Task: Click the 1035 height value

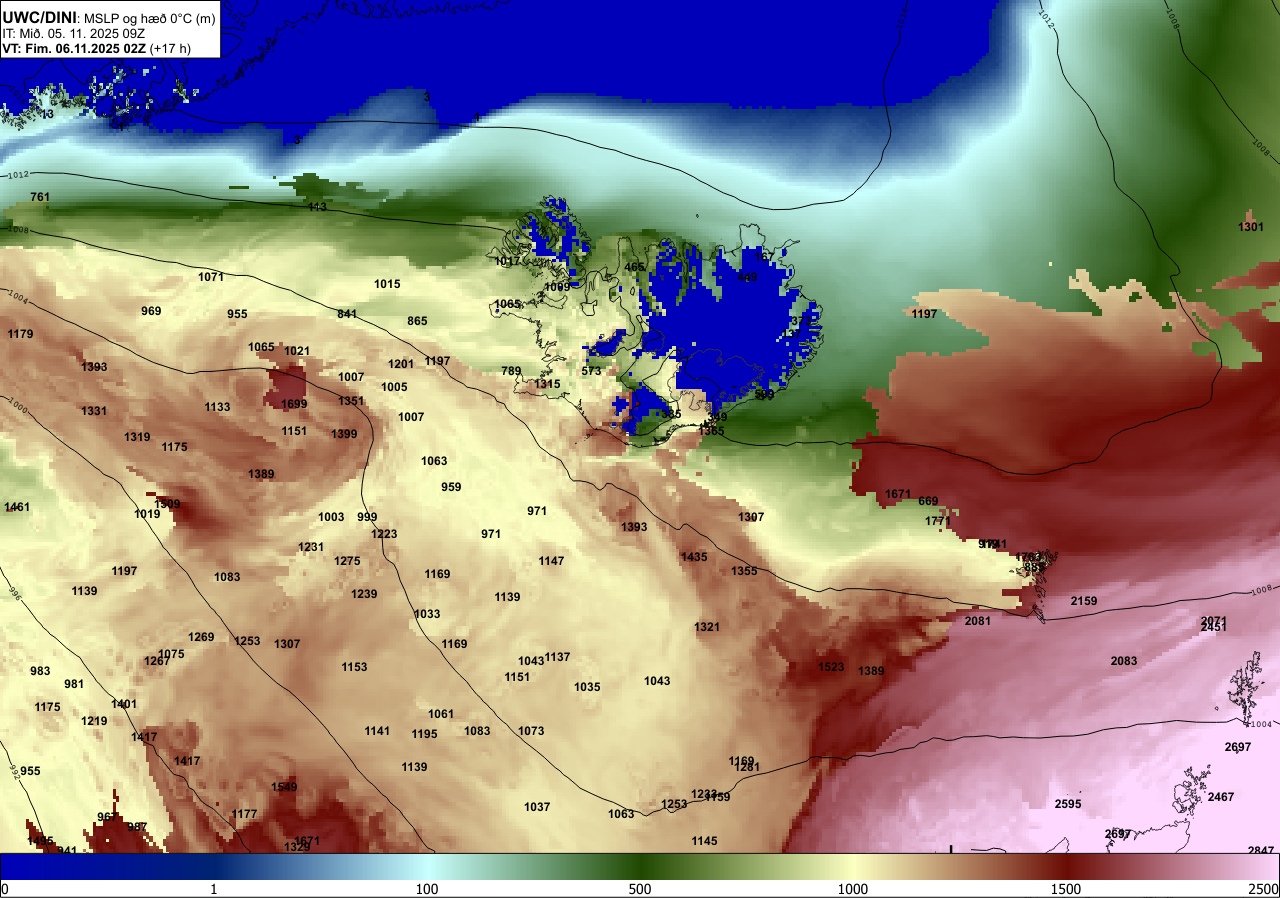Action: (587, 687)
